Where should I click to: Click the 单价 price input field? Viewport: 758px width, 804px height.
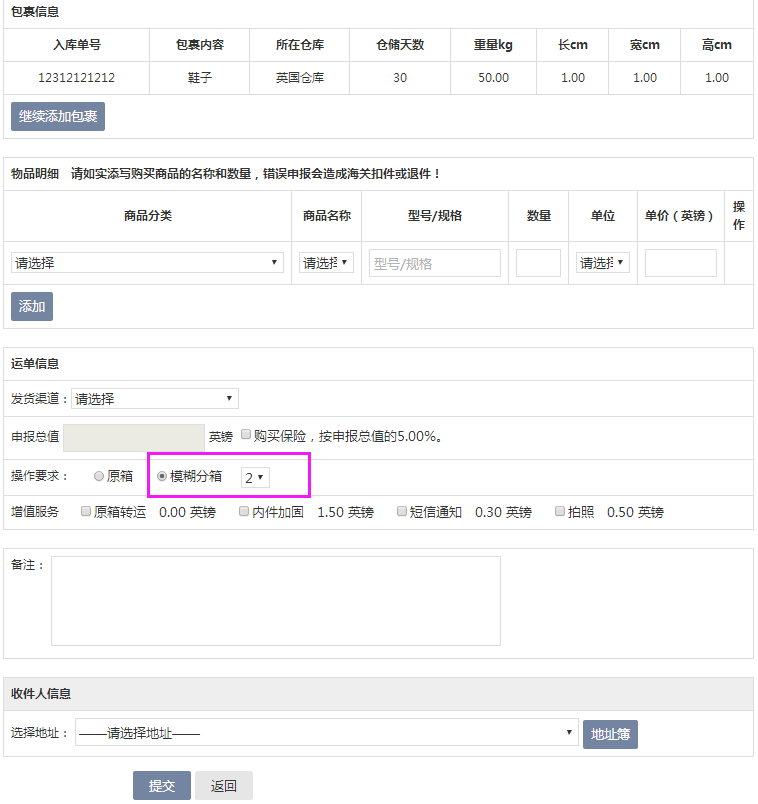pyautogui.click(x=680, y=263)
